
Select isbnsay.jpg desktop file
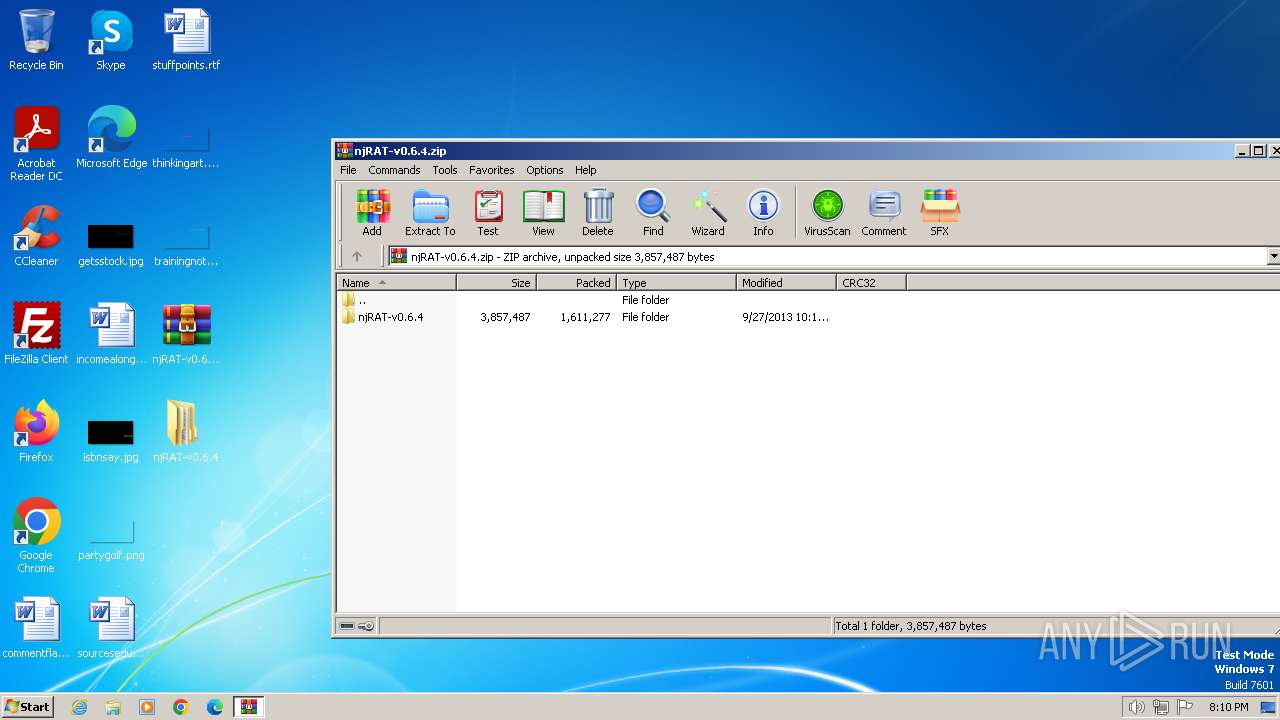[111, 440]
